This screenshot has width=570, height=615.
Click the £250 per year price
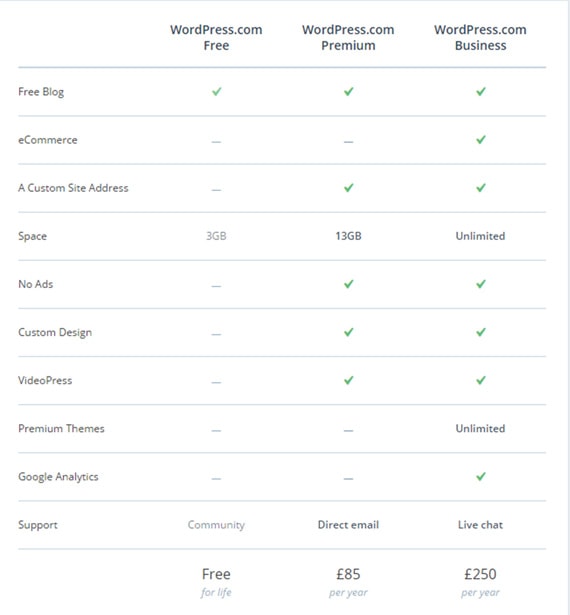tap(481, 582)
